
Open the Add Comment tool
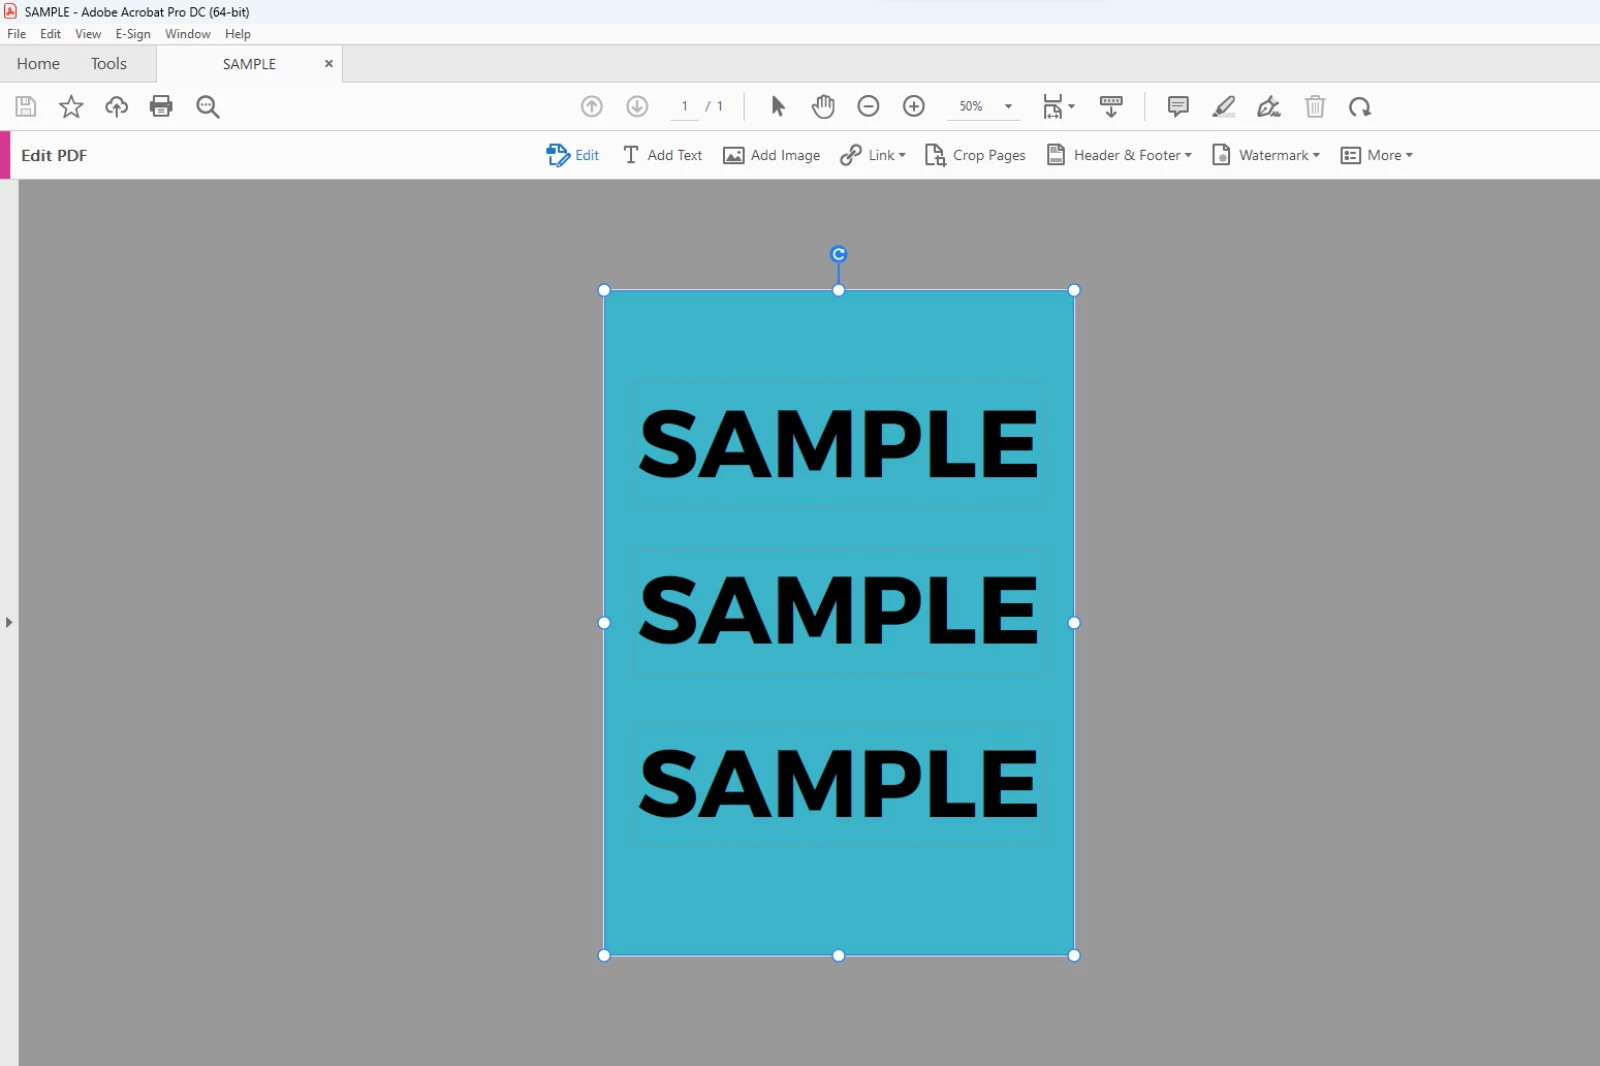click(x=1177, y=106)
